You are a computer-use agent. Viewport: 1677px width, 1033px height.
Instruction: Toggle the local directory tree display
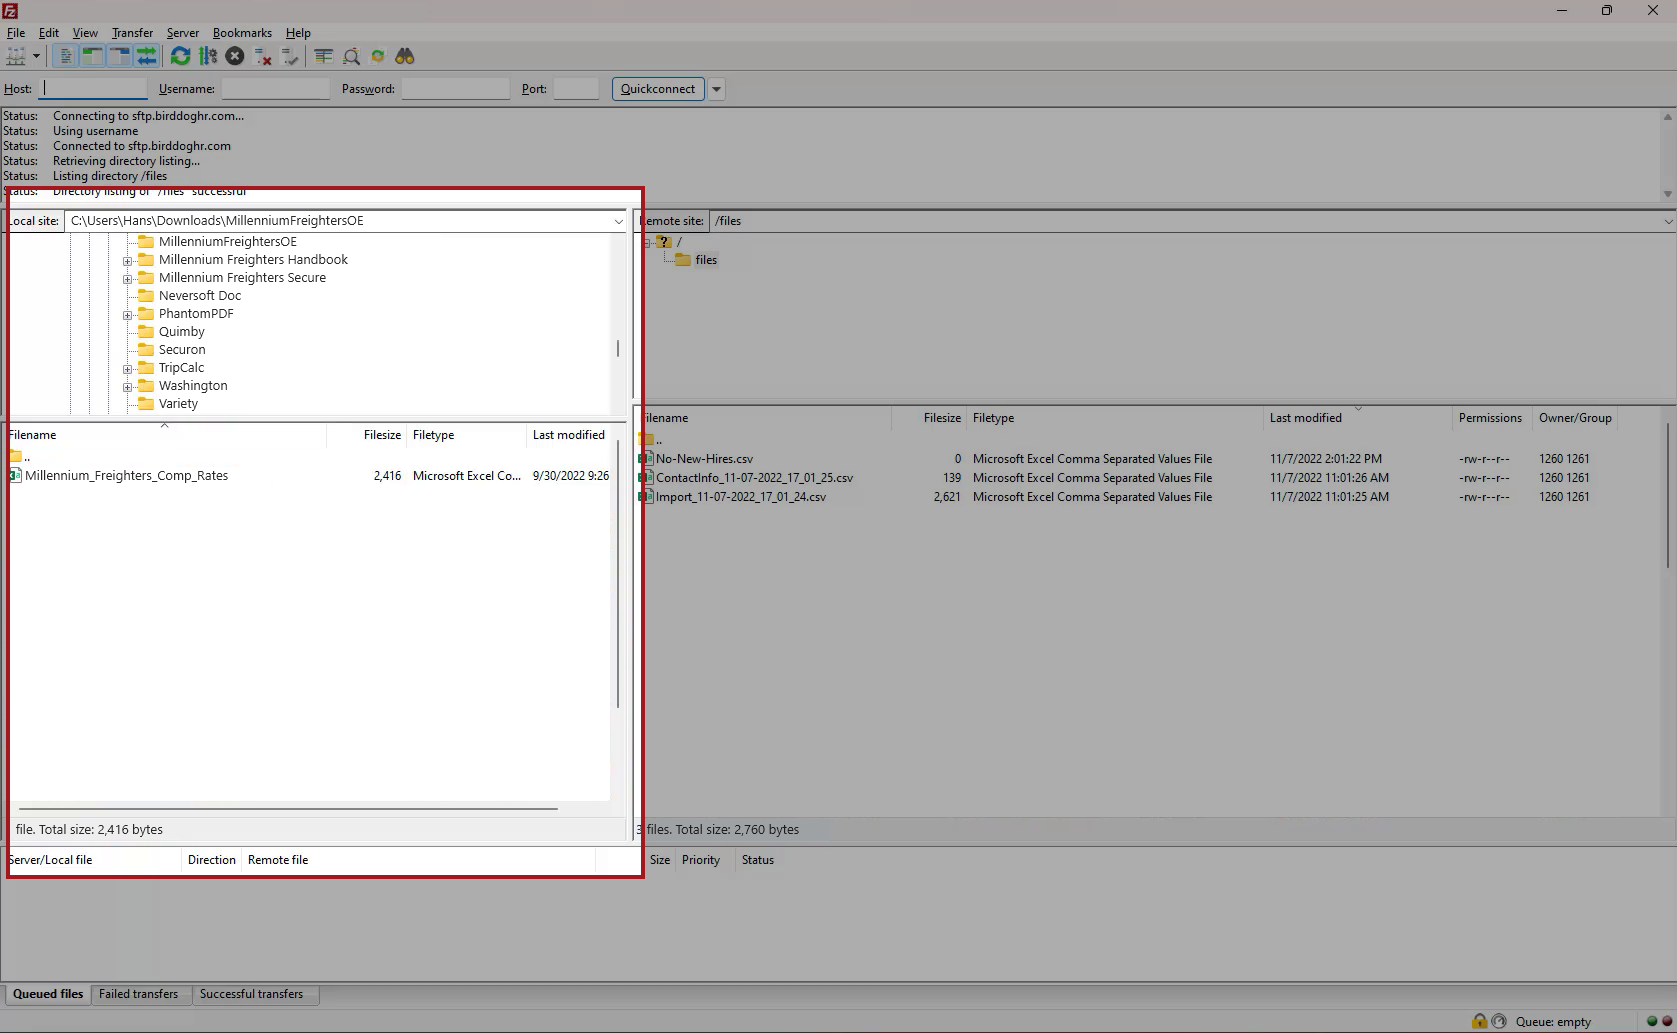coord(92,56)
